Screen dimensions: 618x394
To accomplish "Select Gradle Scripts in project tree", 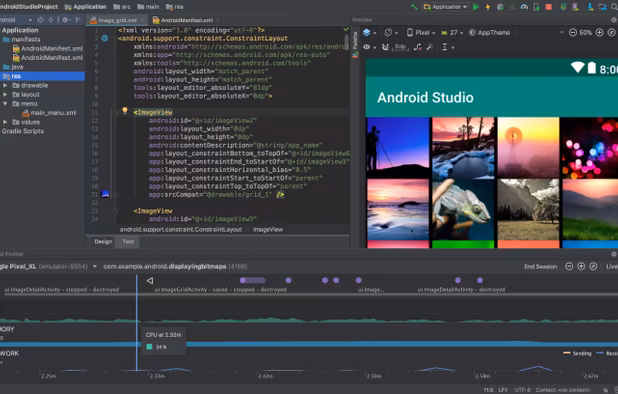I will click(23, 131).
